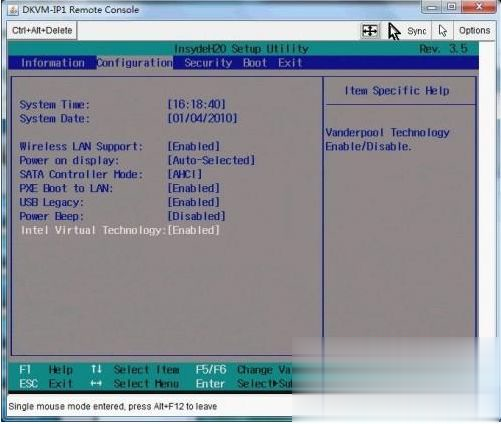Click the 'Enter' key hint
The height and width of the screenshot is (424, 501).
pos(210,384)
